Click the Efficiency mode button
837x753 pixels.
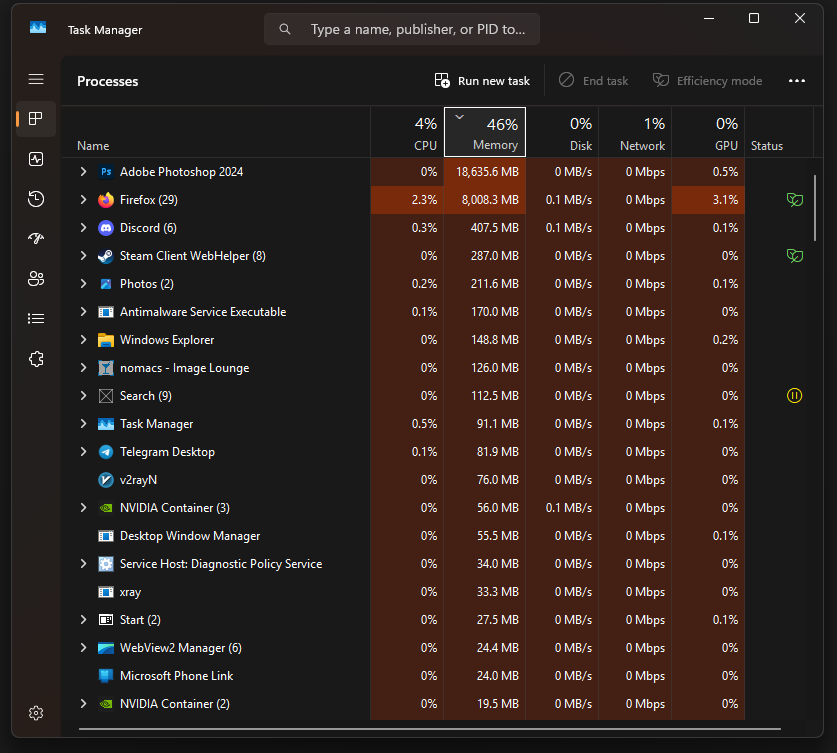(707, 81)
